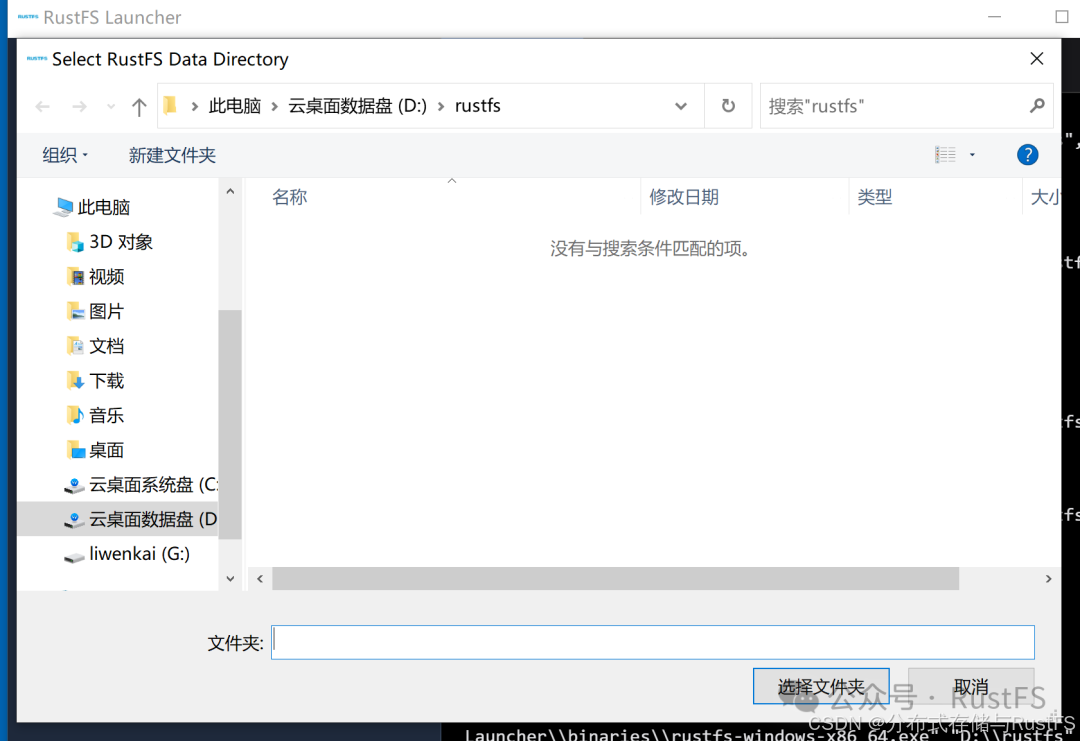Open 音乐 folder in sidebar
Viewport: 1080px width, 741px height.
point(107,415)
